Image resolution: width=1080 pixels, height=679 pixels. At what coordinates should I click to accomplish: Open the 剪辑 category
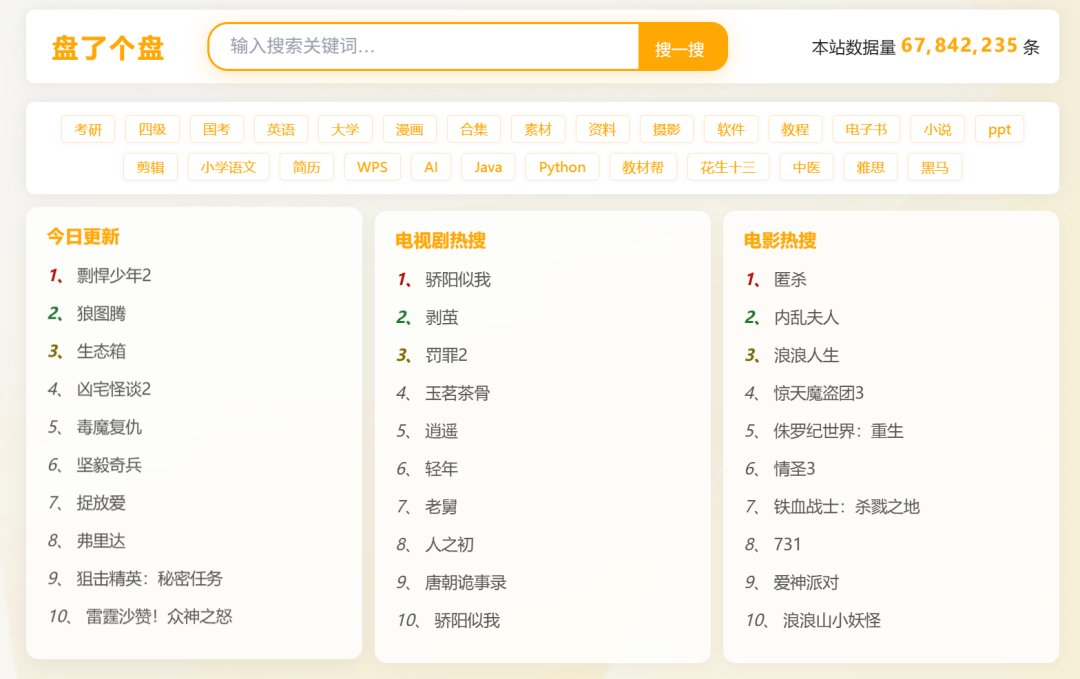click(x=150, y=167)
